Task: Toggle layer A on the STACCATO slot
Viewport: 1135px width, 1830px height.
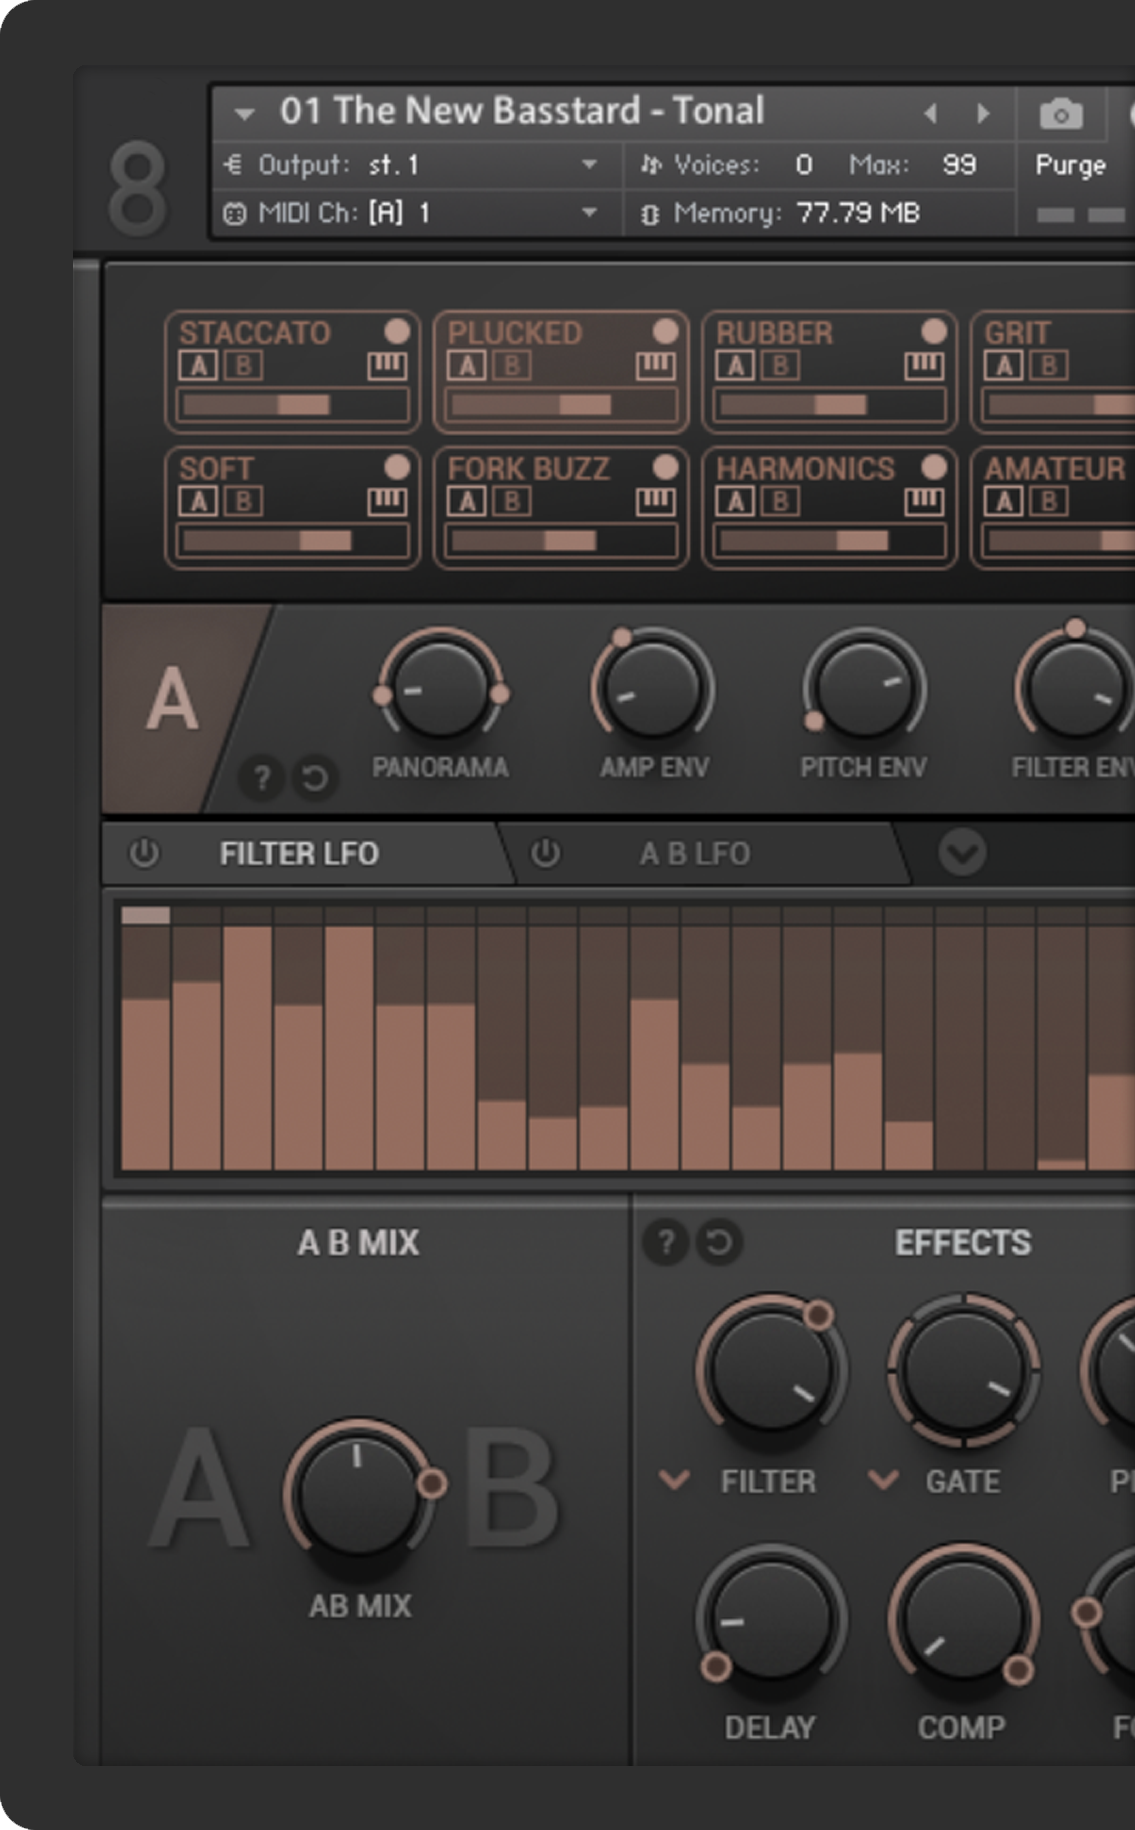Action: point(198,366)
